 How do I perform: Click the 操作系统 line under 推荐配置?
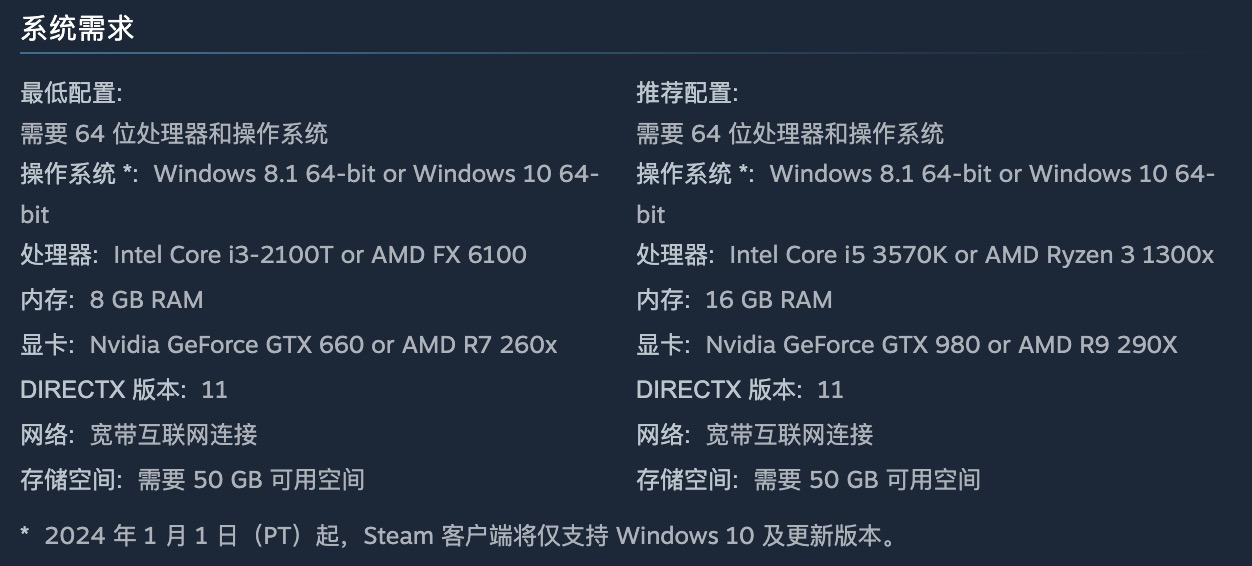(925, 174)
